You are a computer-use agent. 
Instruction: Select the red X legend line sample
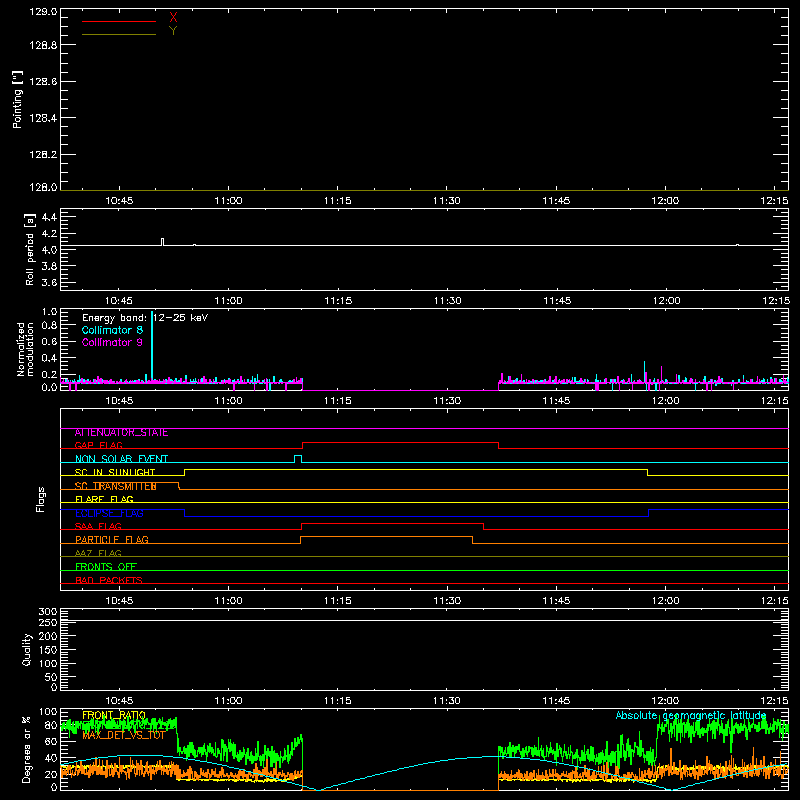[x=119, y=21]
